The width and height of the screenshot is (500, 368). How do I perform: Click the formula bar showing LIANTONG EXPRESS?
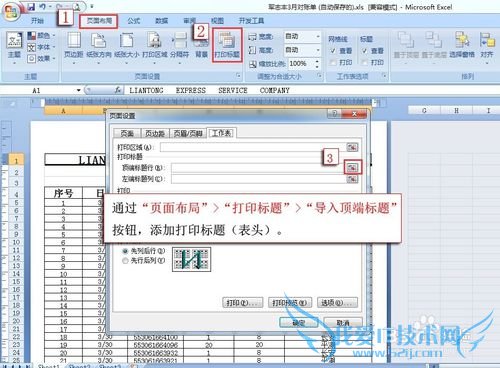pos(312,90)
